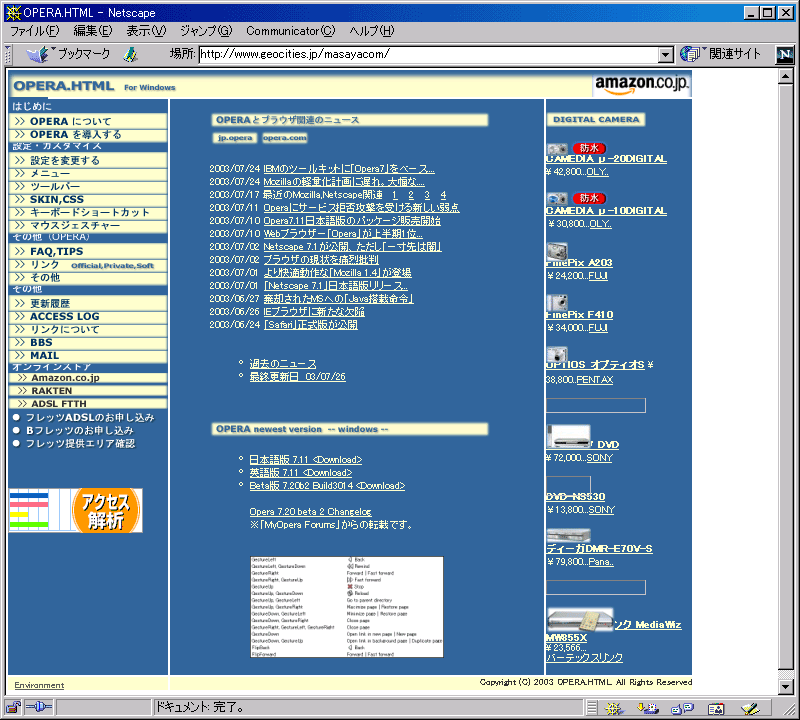
Task: Open the FAQ,TIPS sidebar link
Action: [x=88, y=251]
